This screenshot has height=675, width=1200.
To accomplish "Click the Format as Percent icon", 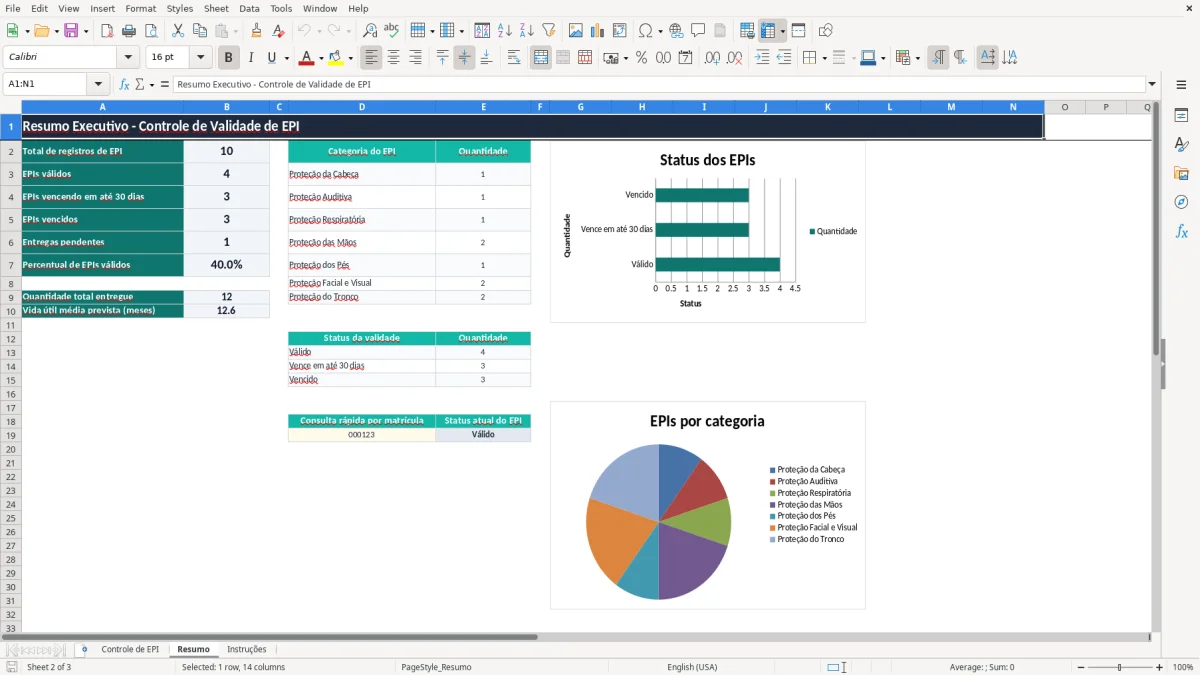I will (642, 58).
